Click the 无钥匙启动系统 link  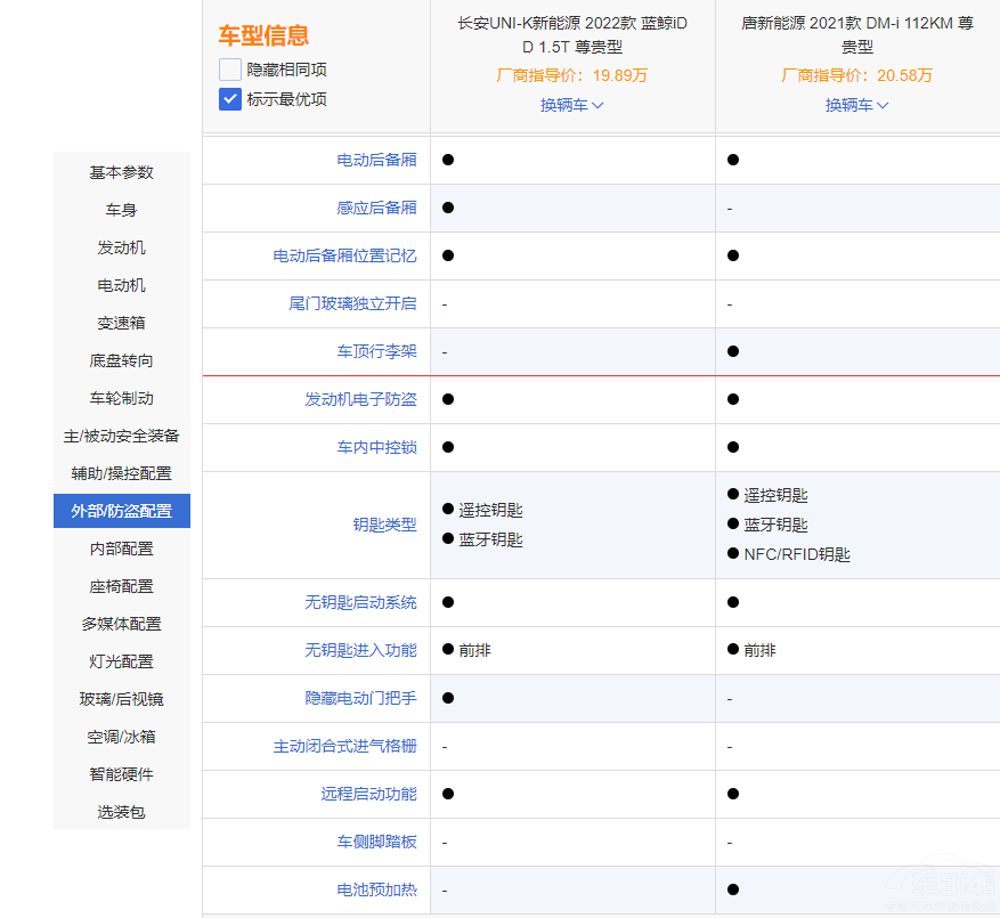(368, 602)
